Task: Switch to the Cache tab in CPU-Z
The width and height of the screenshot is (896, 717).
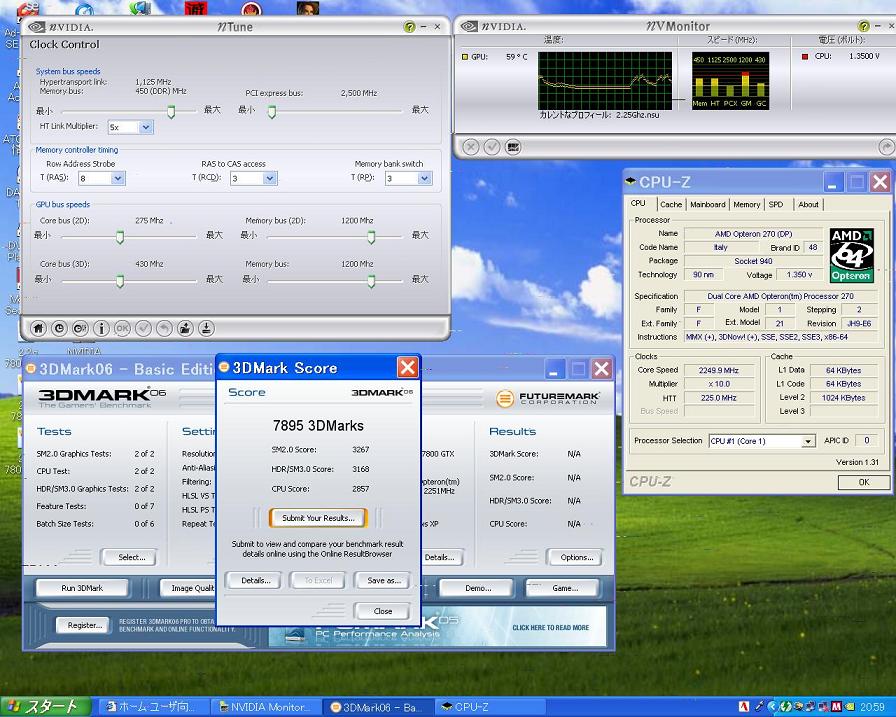Action: point(671,205)
